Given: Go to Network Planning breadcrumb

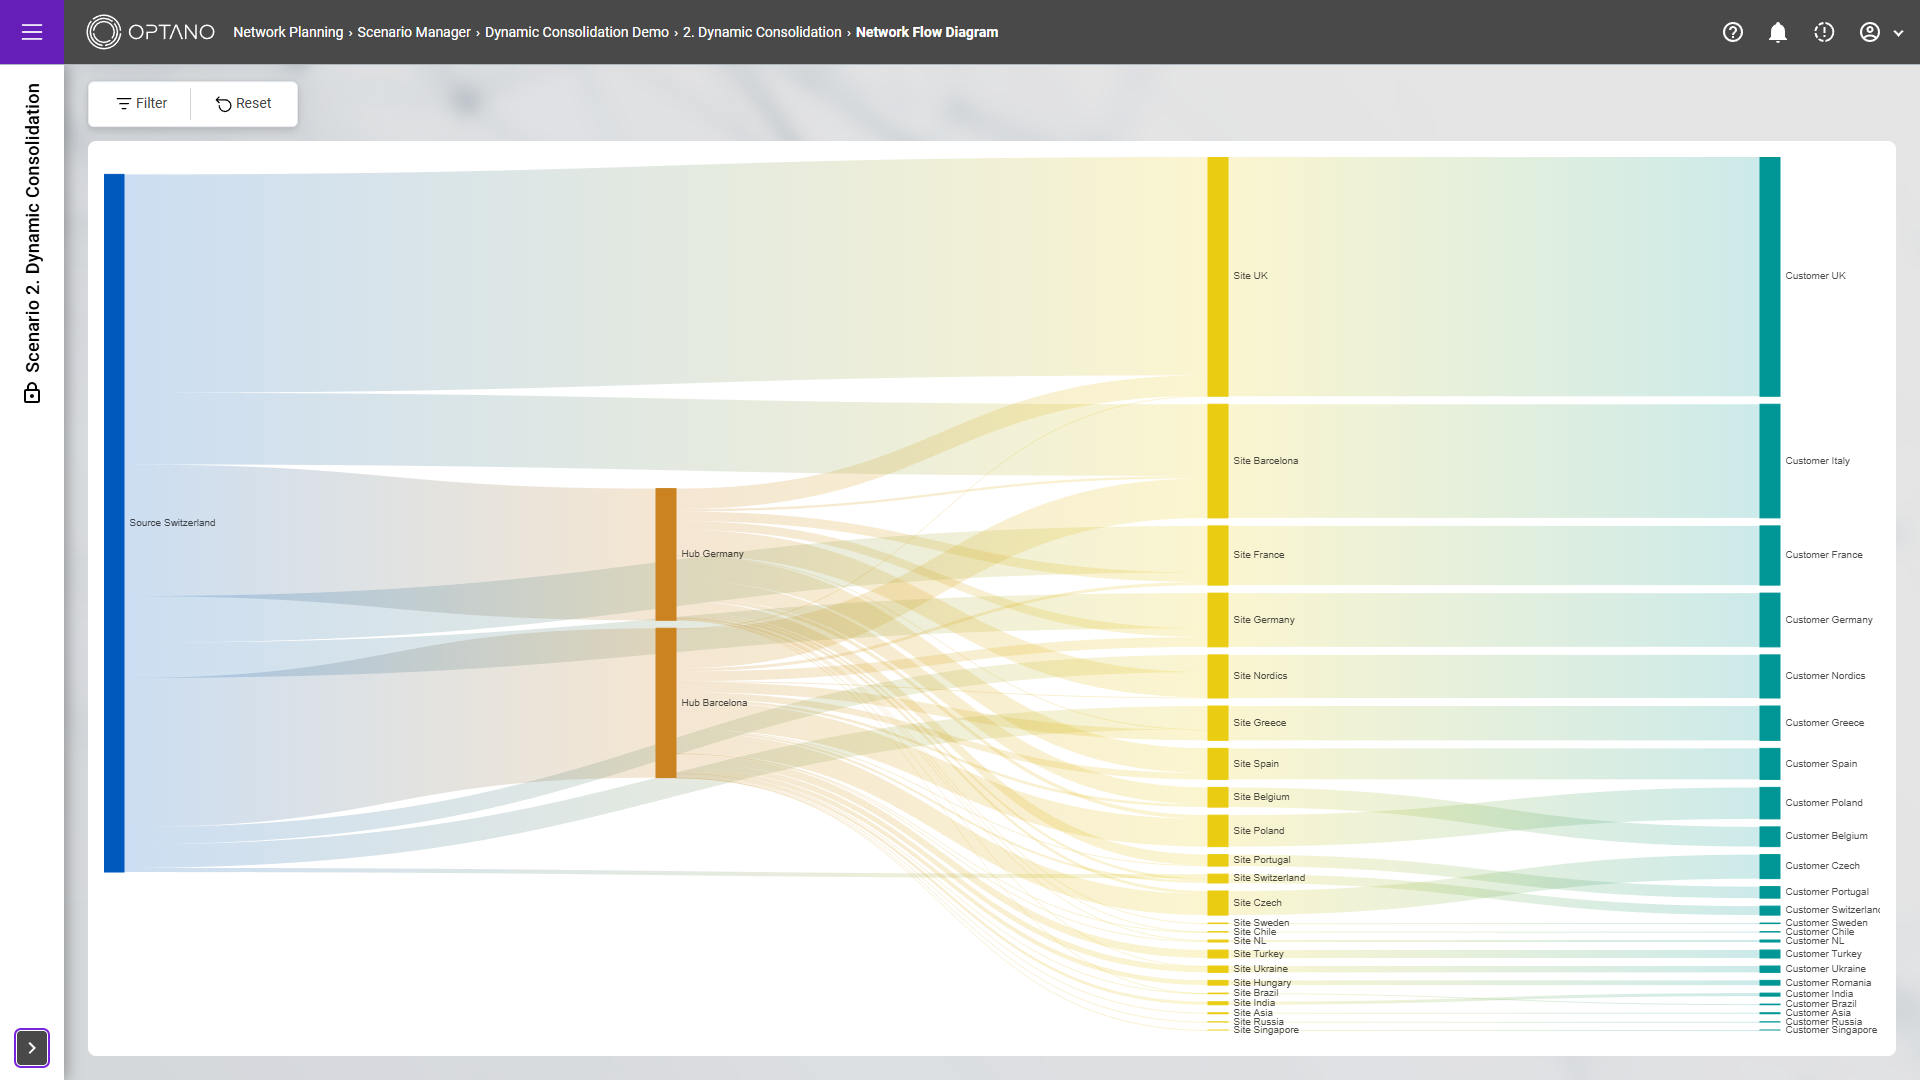Looking at the screenshot, I should pos(288,32).
